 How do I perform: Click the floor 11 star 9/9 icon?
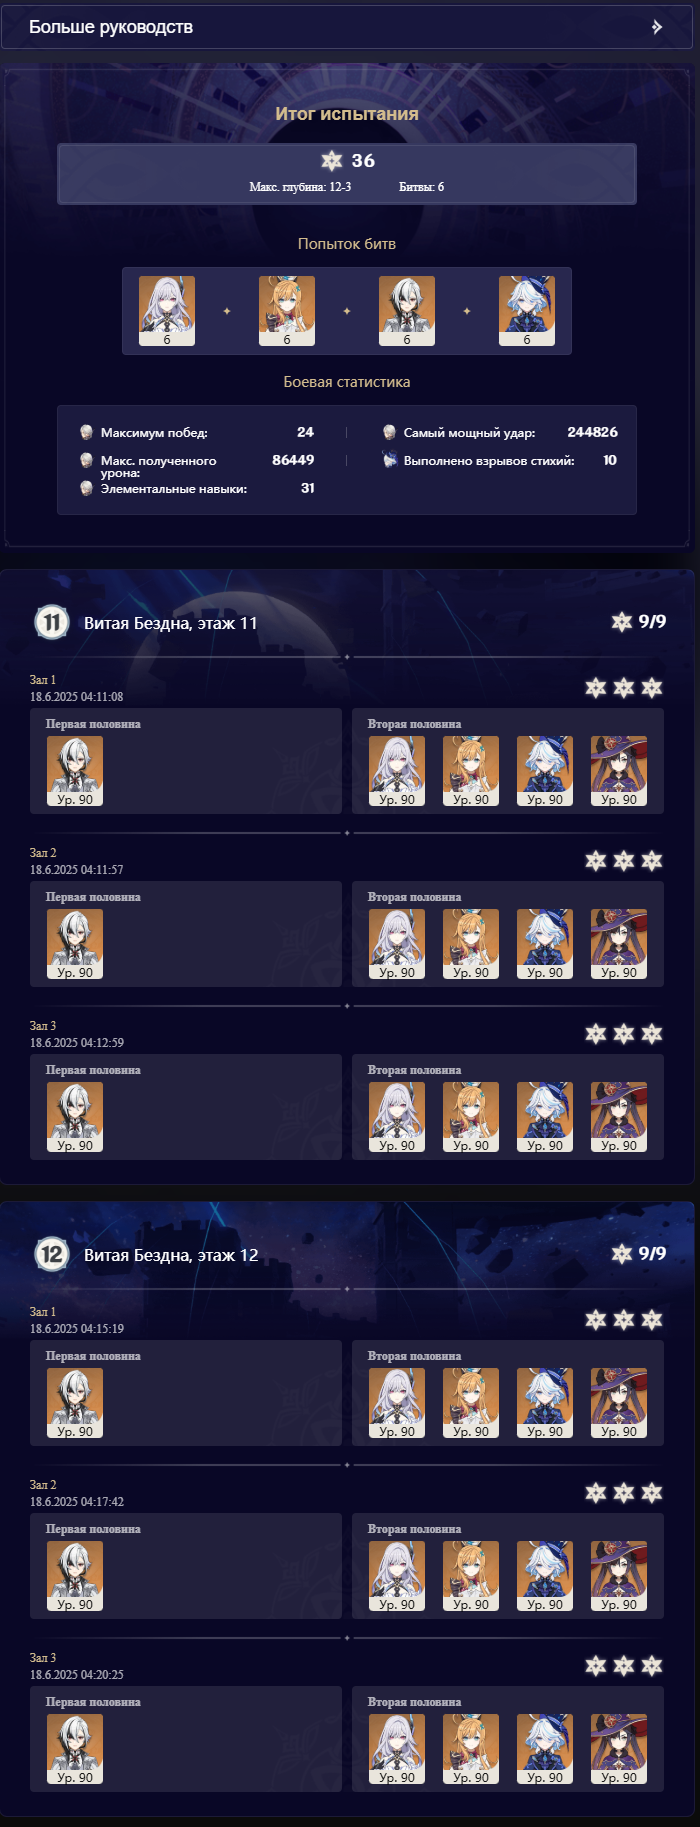tap(622, 622)
